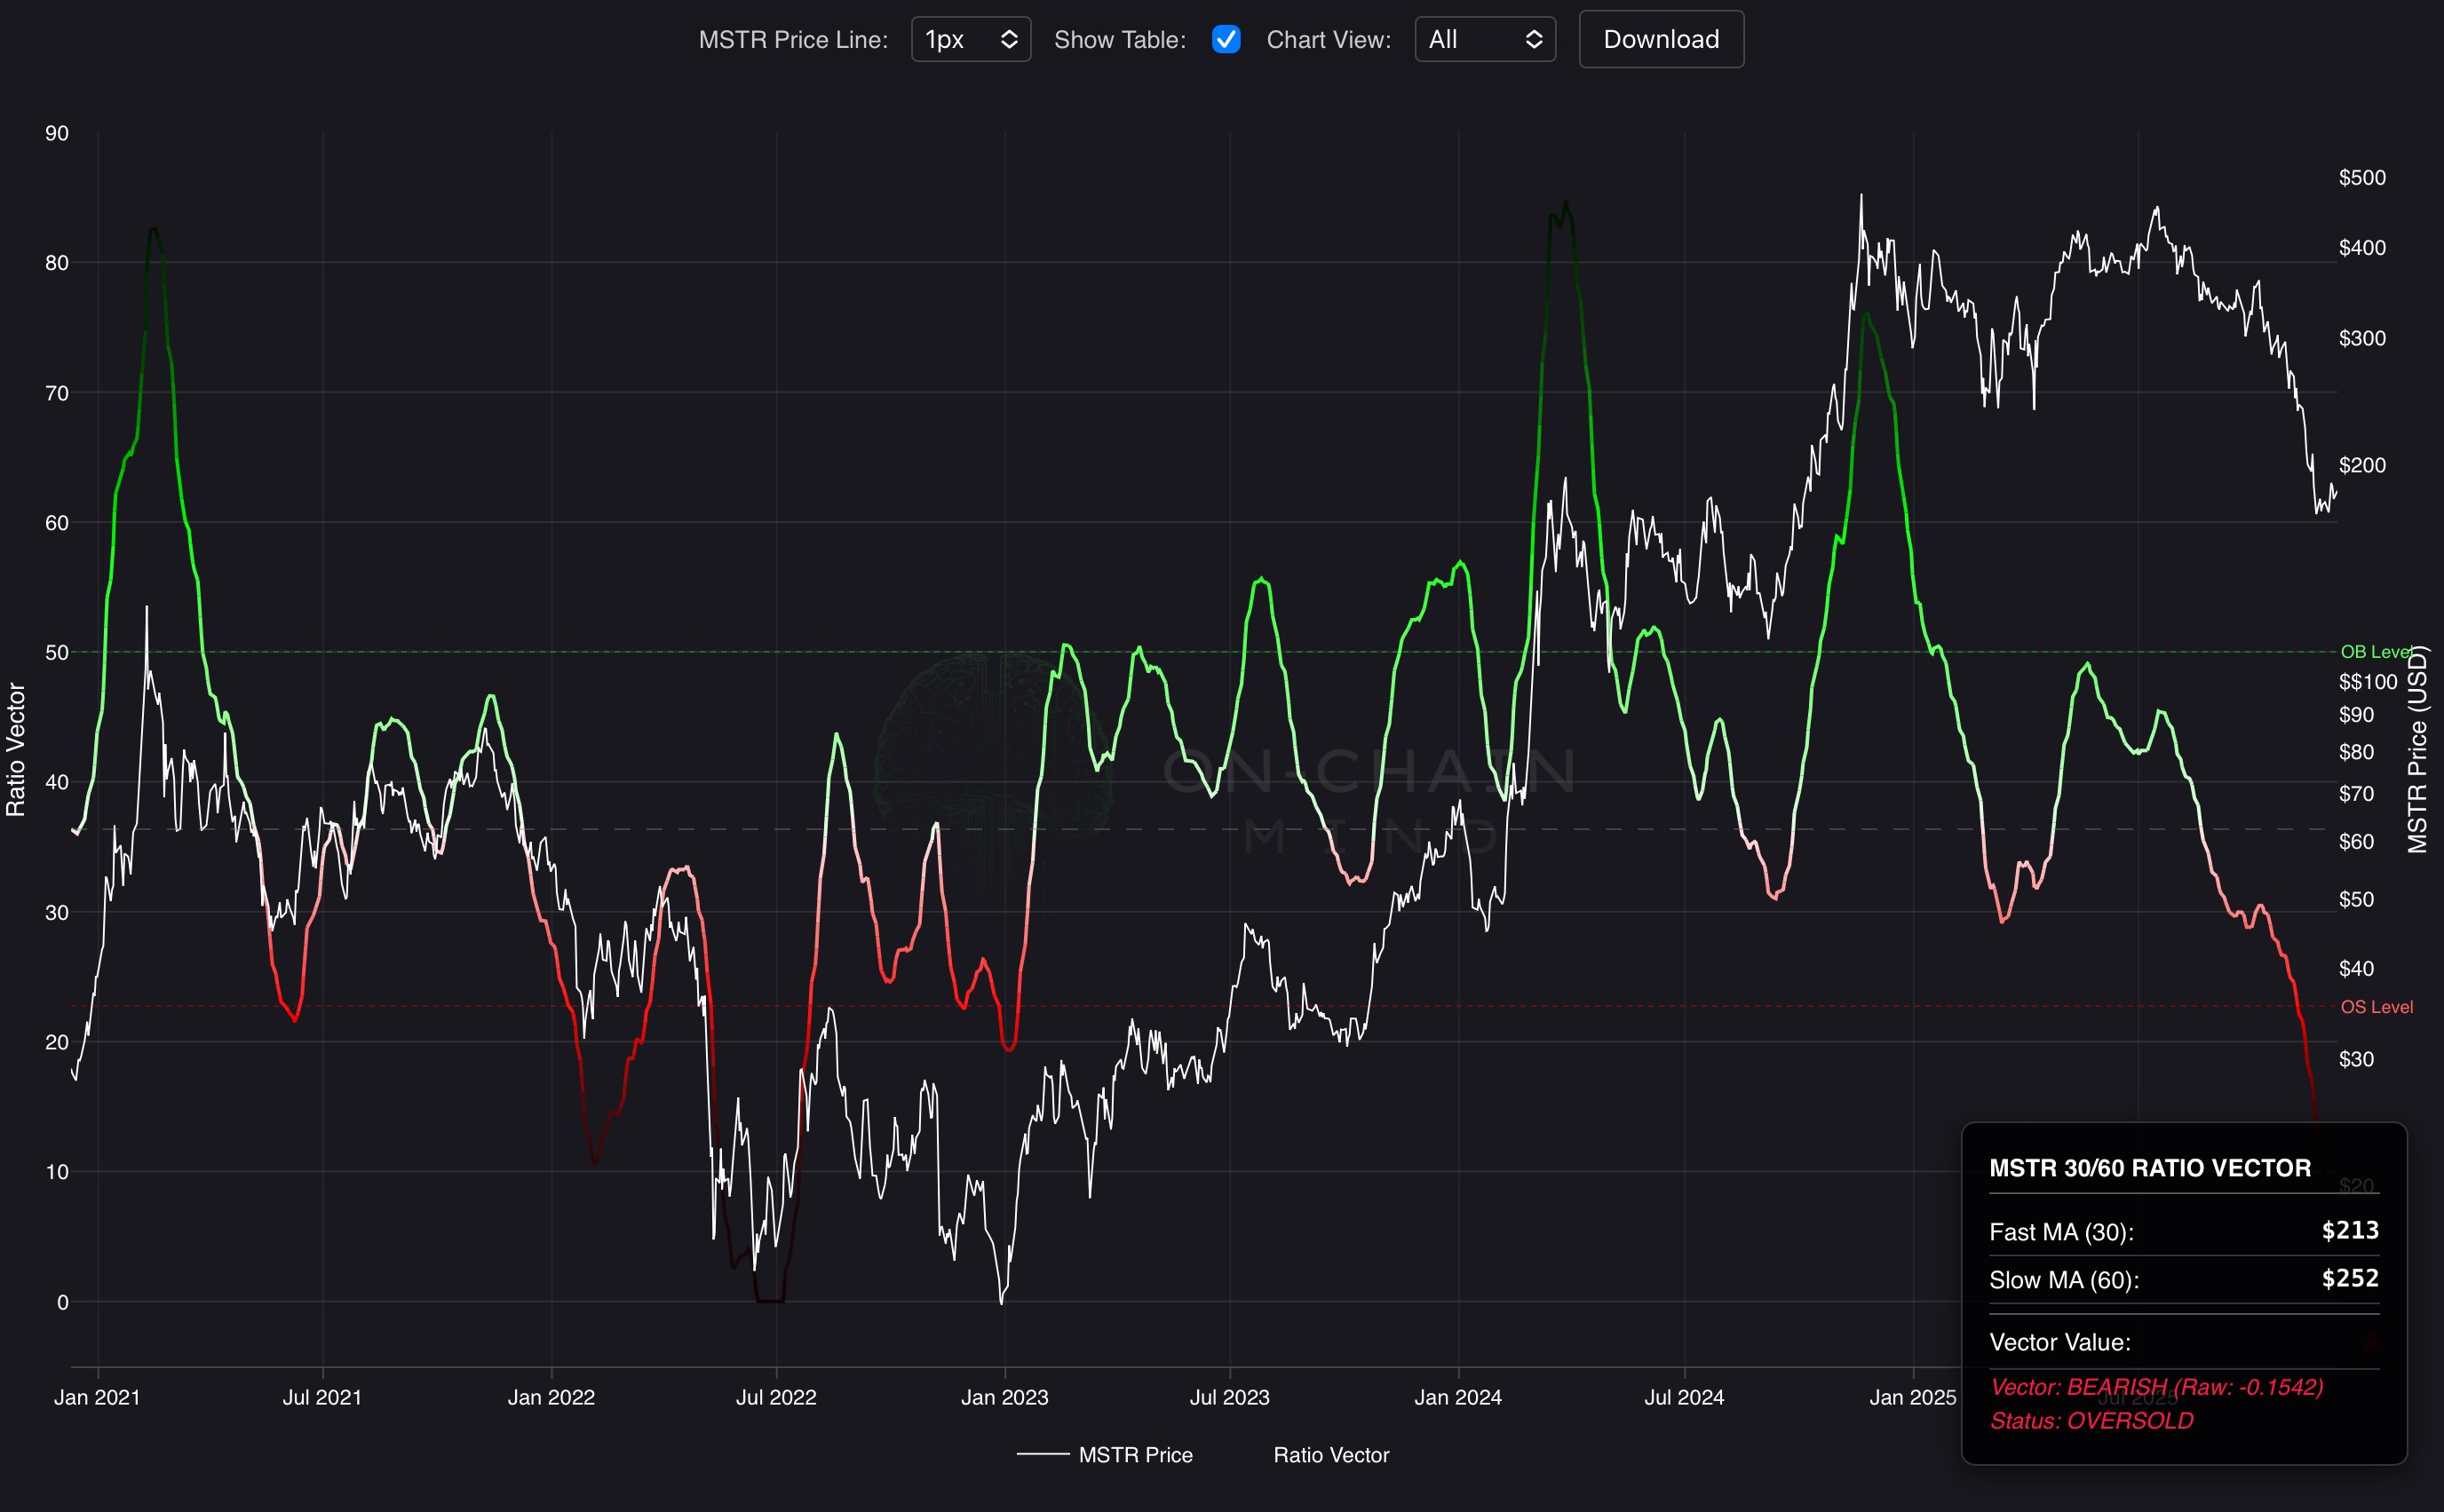The height and width of the screenshot is (1512, 2444).
Task: Click the white line sample in the legend
Action: pos(1043,1455)
